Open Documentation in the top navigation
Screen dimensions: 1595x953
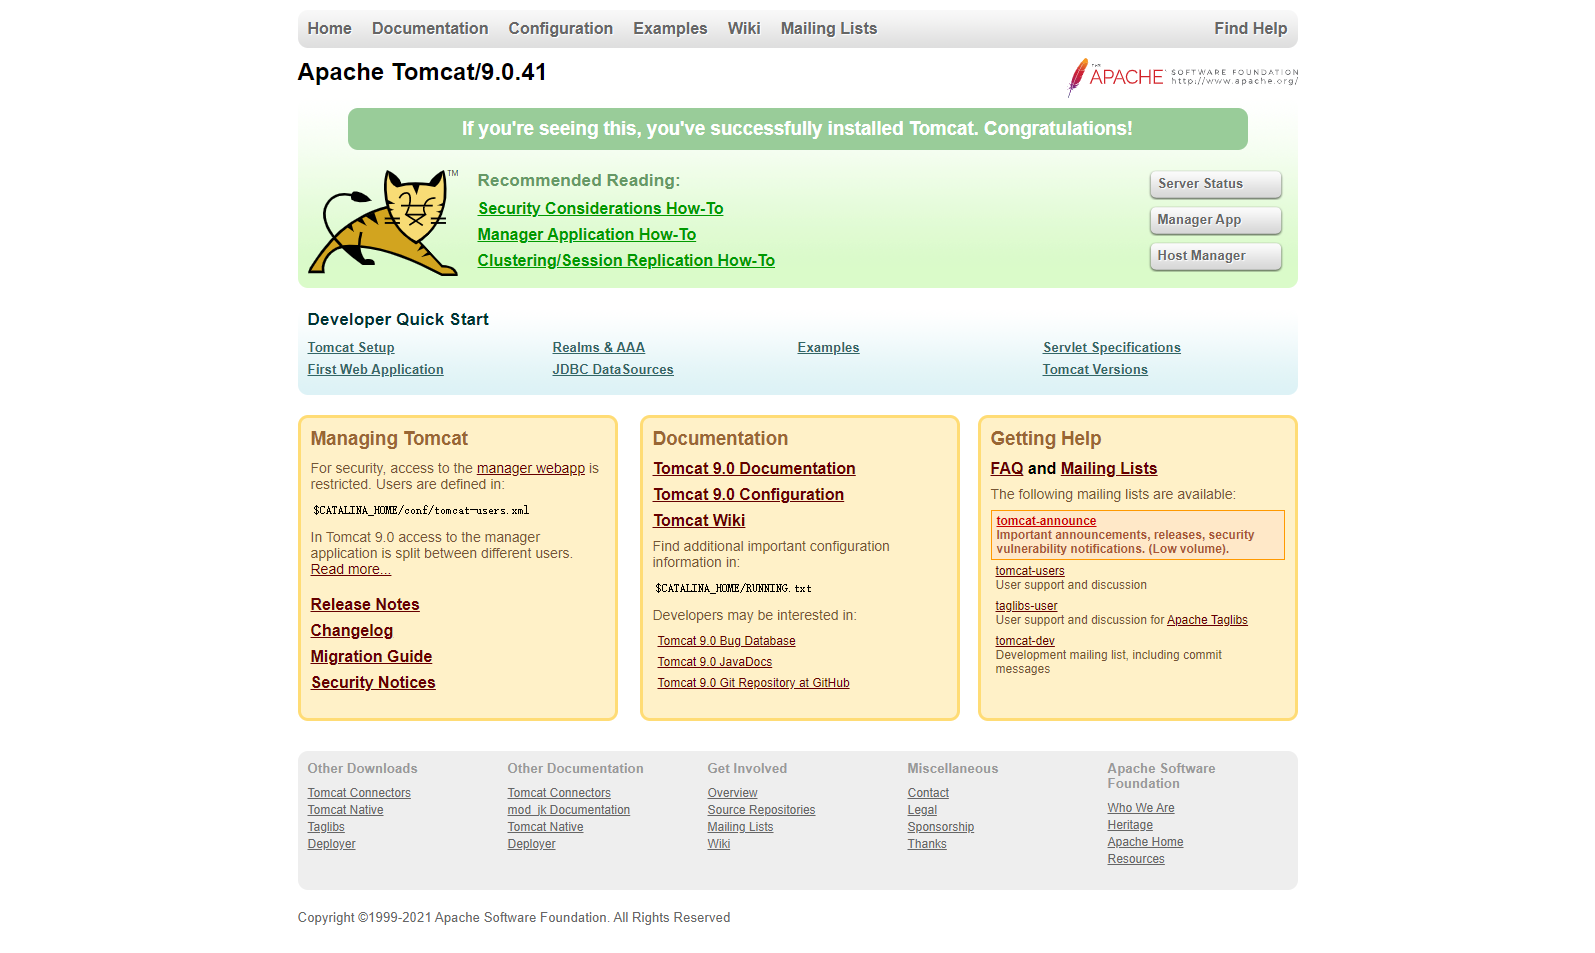pos(430,29)
